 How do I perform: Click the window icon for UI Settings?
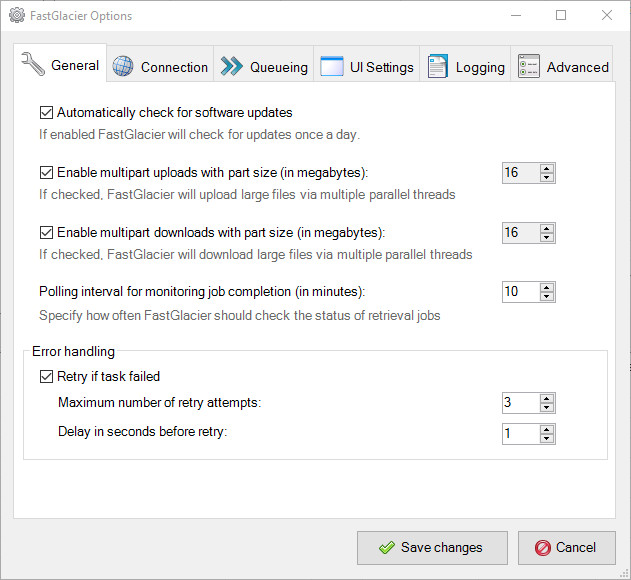(x=332, y=66)
